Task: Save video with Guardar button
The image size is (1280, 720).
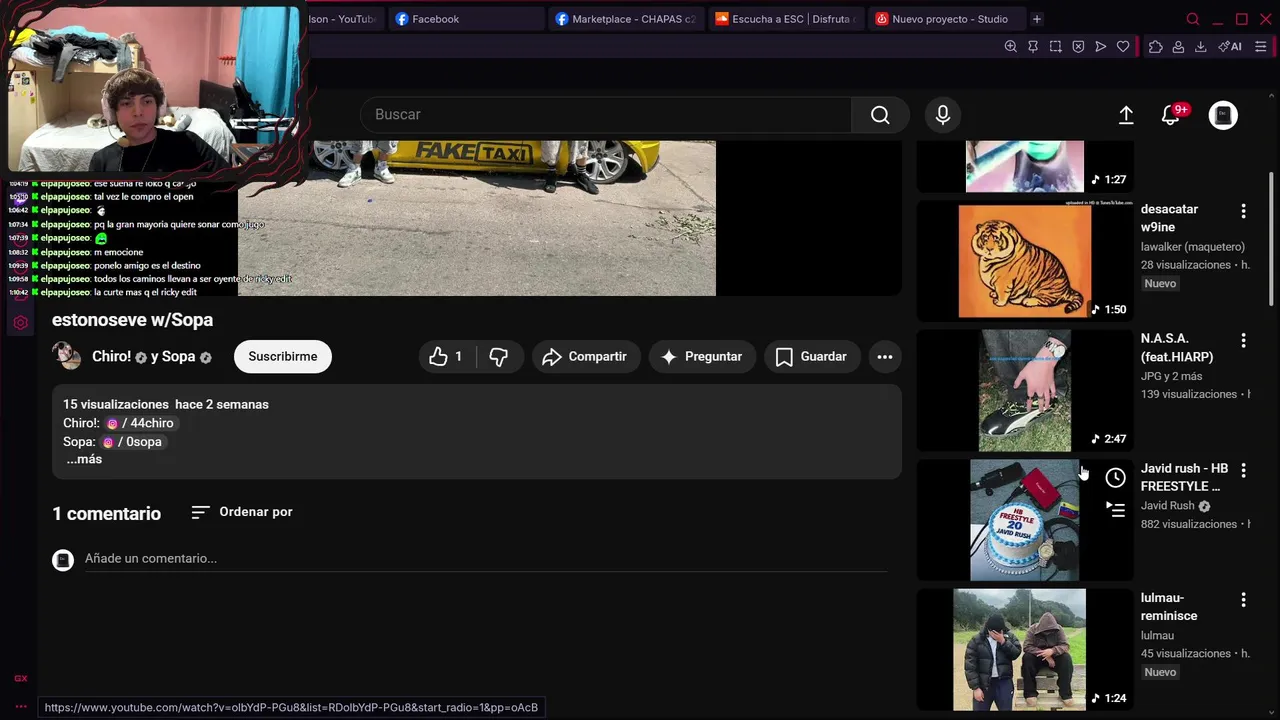Action: point(811,357)
